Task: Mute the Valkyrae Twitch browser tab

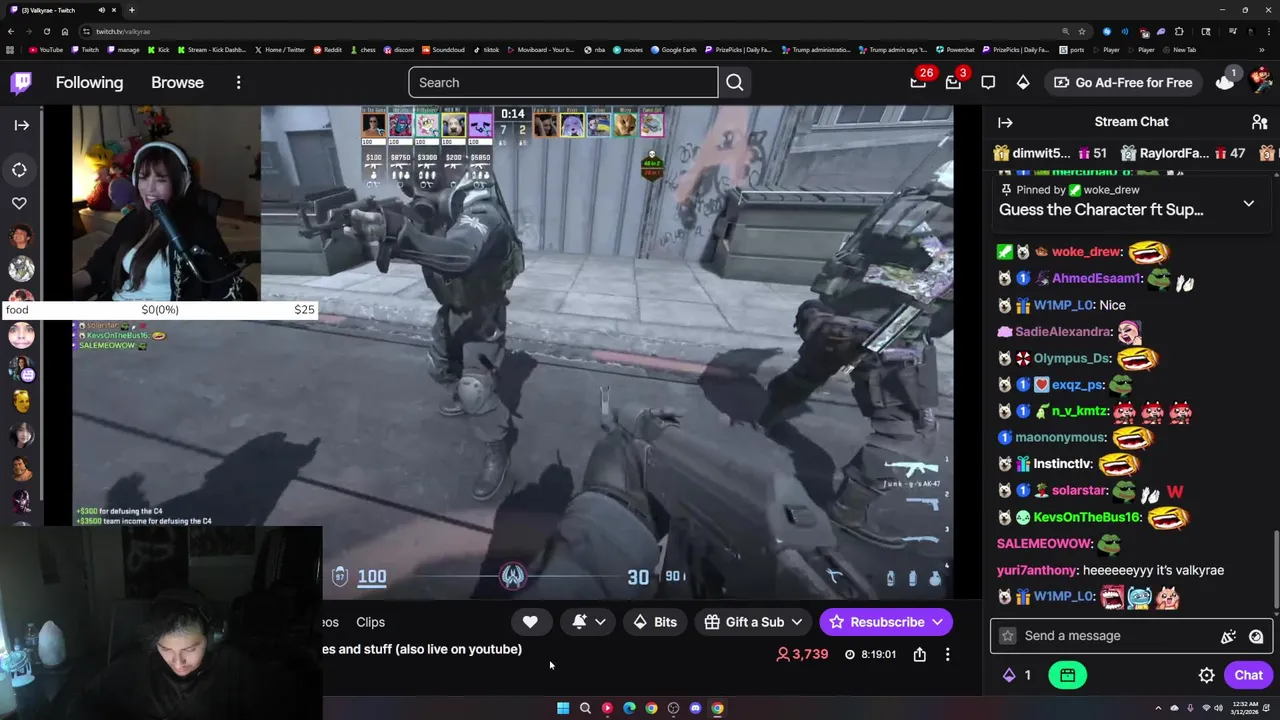Action: pyautogui.click(x=101, y=10)
